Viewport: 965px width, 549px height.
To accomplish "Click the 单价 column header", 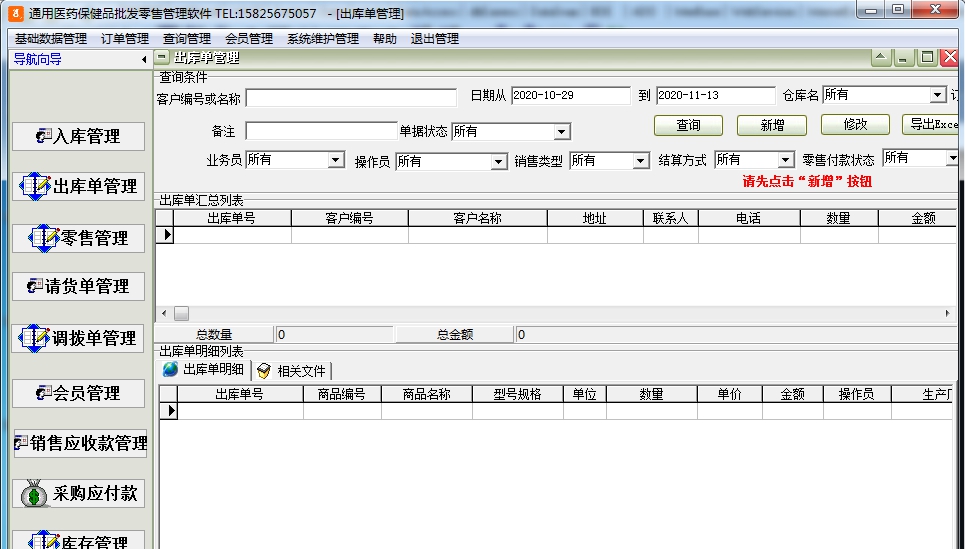I will [x=730, y=394].
